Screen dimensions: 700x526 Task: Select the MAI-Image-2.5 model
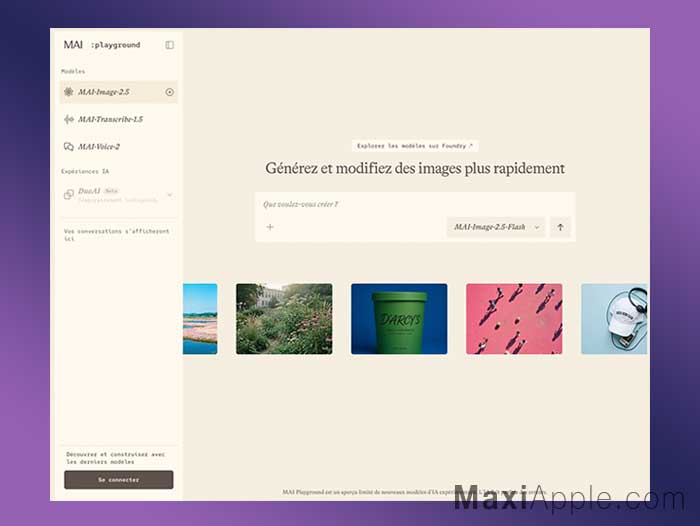pos(119,92)
